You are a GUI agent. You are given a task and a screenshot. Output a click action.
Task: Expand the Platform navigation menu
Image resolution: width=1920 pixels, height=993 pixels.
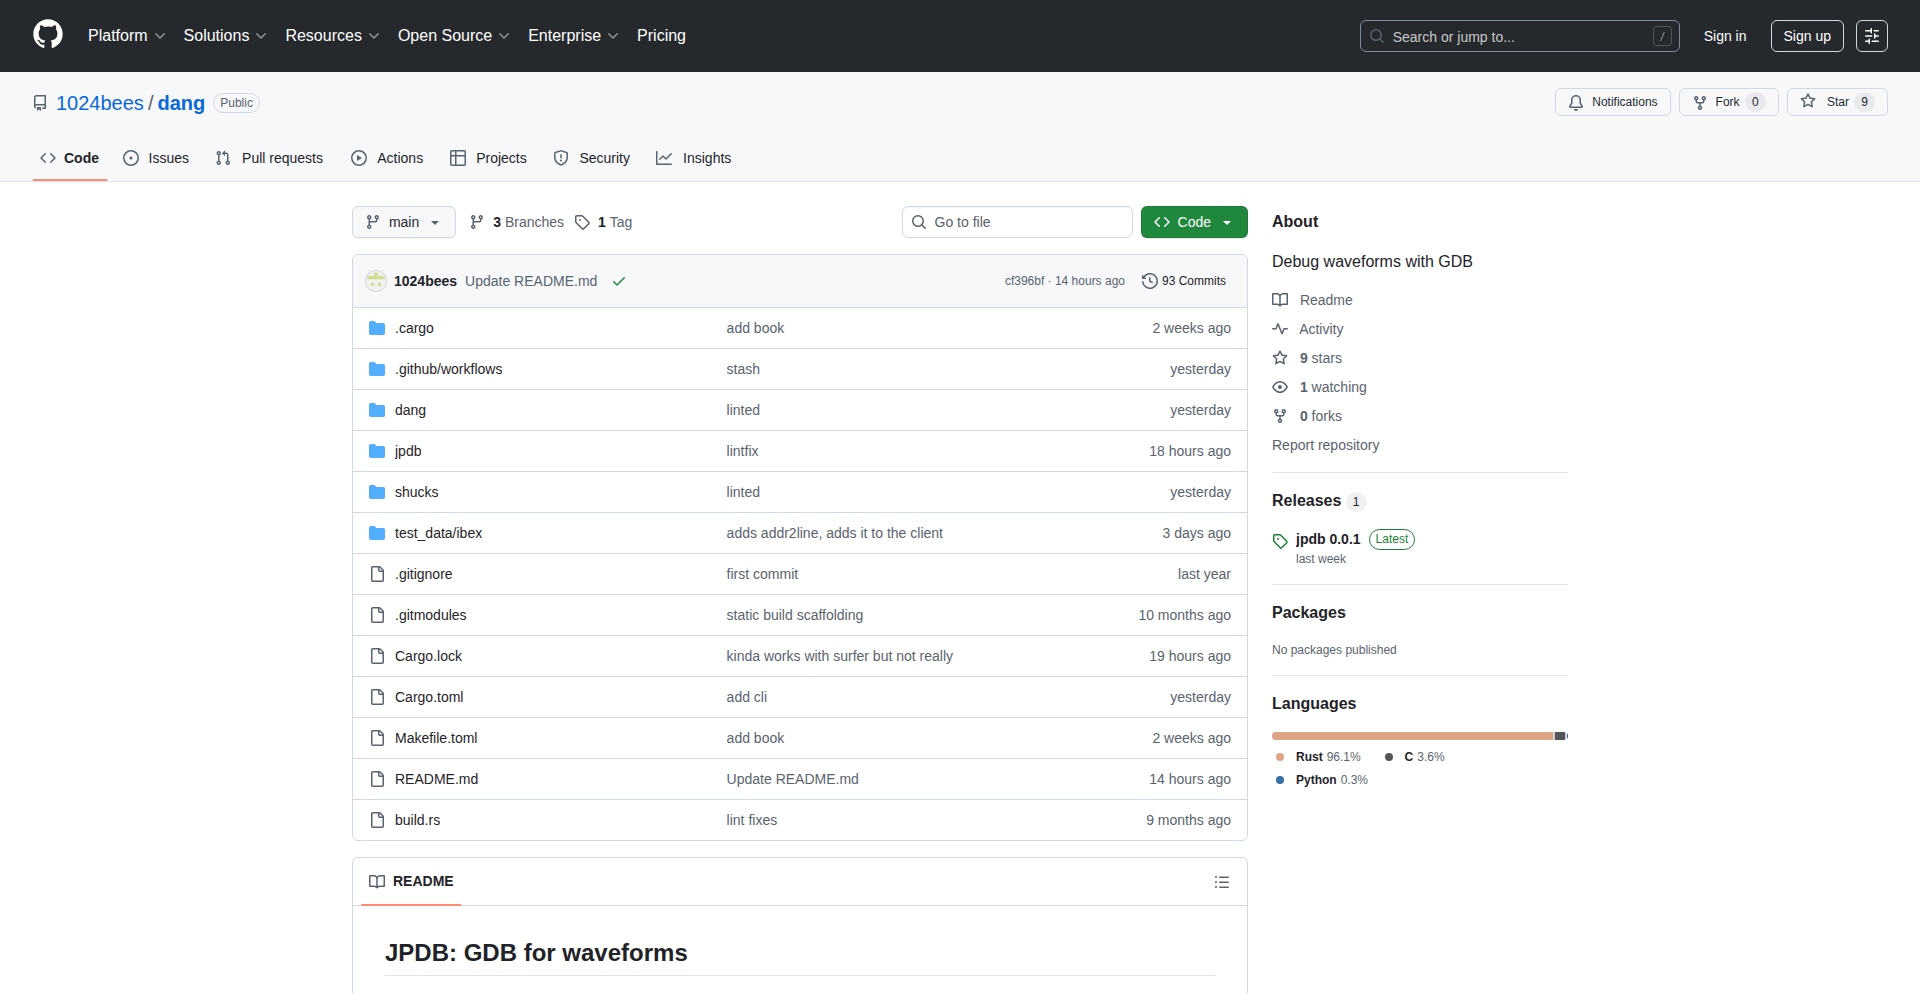[126, 36]
